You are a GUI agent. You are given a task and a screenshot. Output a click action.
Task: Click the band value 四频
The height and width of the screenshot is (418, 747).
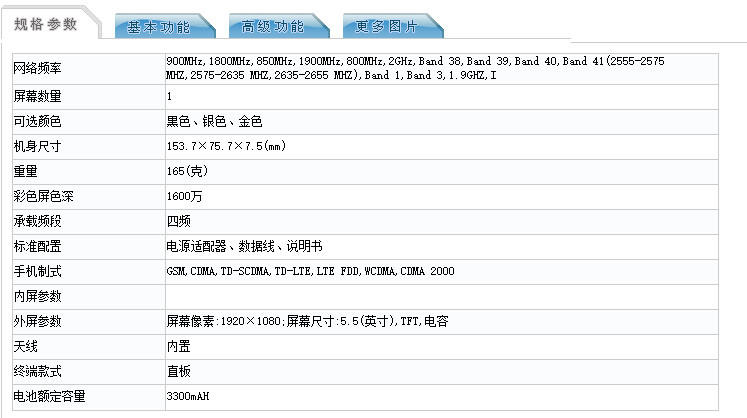(x=179, y=221)
